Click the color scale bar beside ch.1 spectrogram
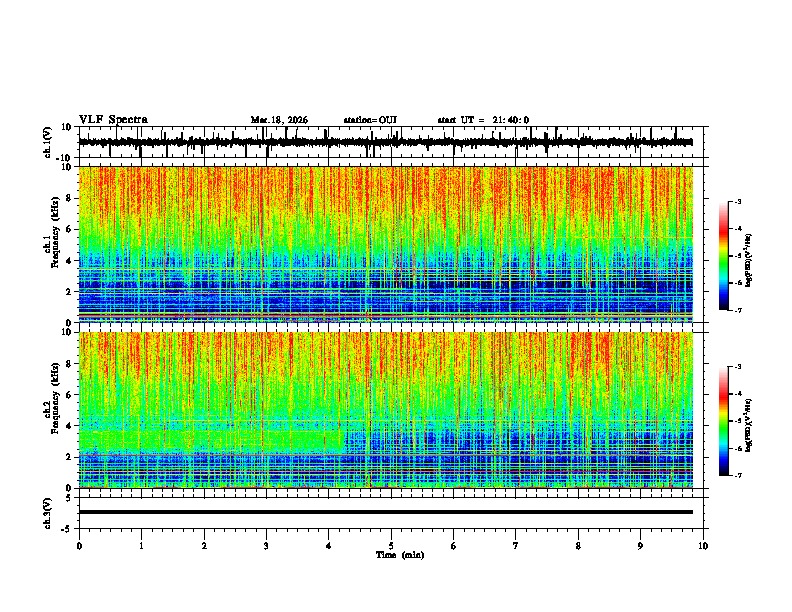This screenshot has height=612, width=792. click(x=724, y=256)
